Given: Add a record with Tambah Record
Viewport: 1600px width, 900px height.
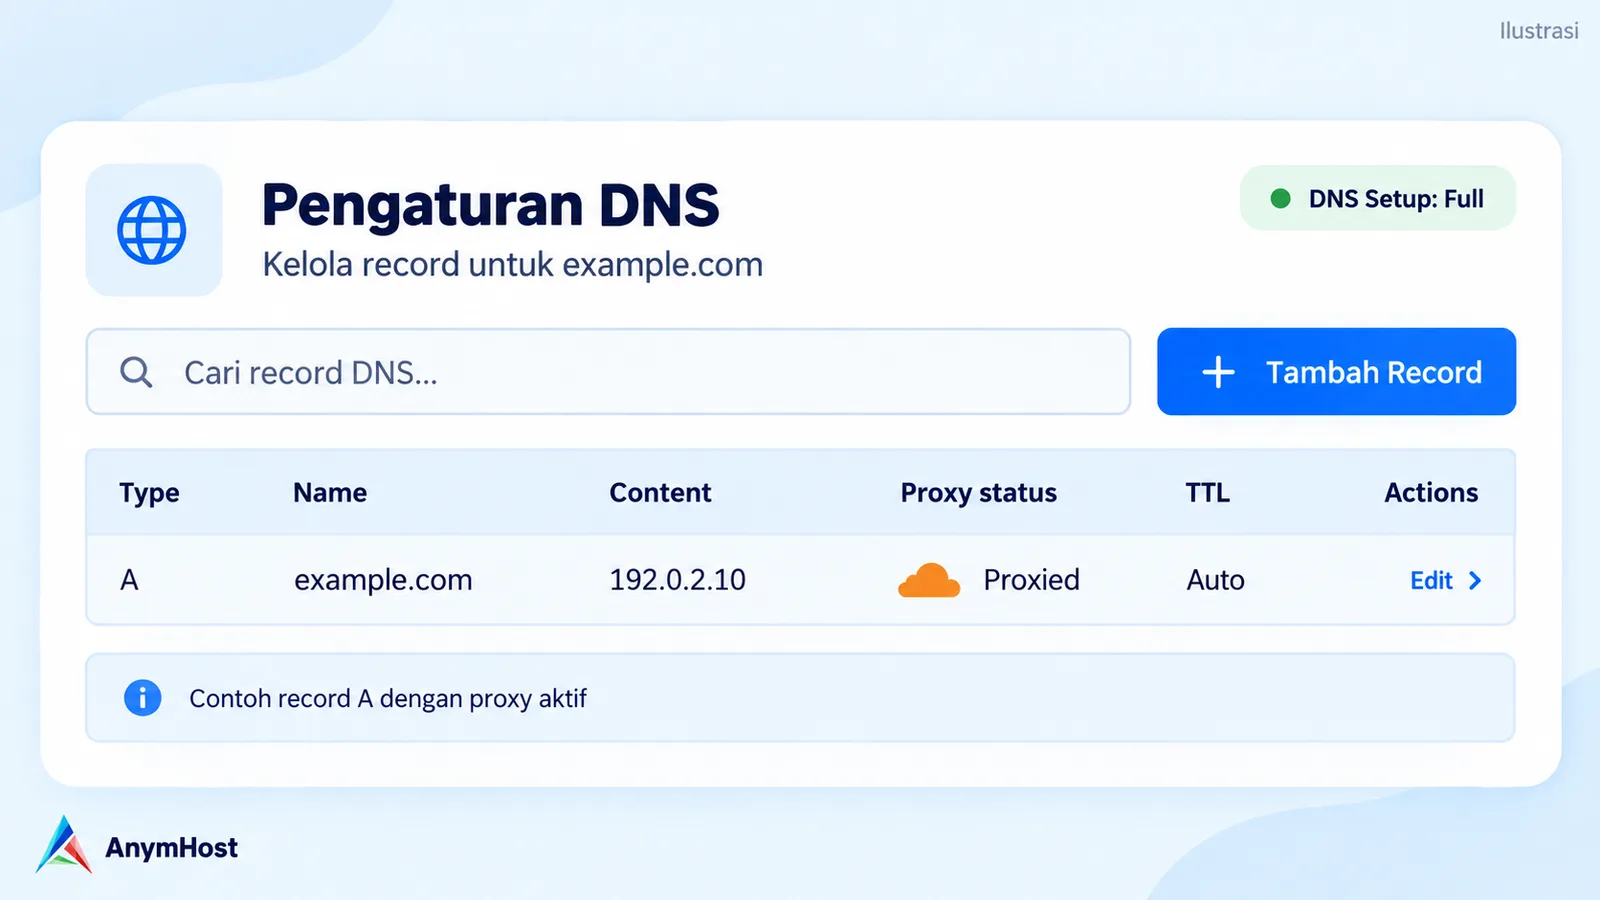Looking at the screenshot, I should [1336, 371].
